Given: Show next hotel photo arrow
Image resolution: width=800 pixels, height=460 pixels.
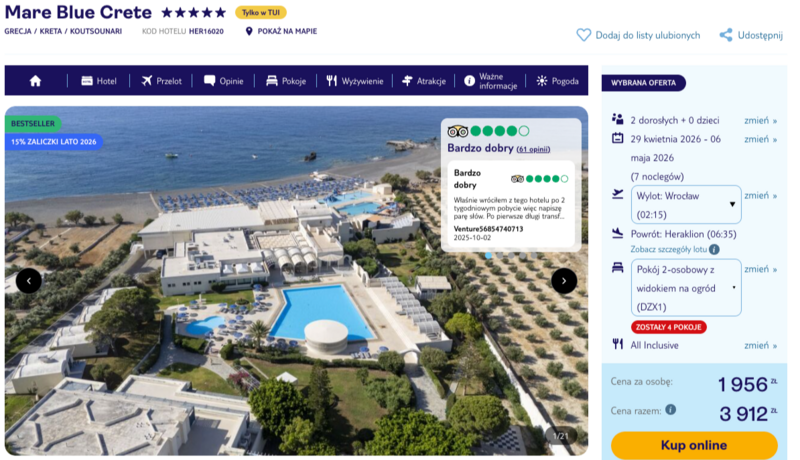Looking at the screenshot, I should (x=564, y=281).
